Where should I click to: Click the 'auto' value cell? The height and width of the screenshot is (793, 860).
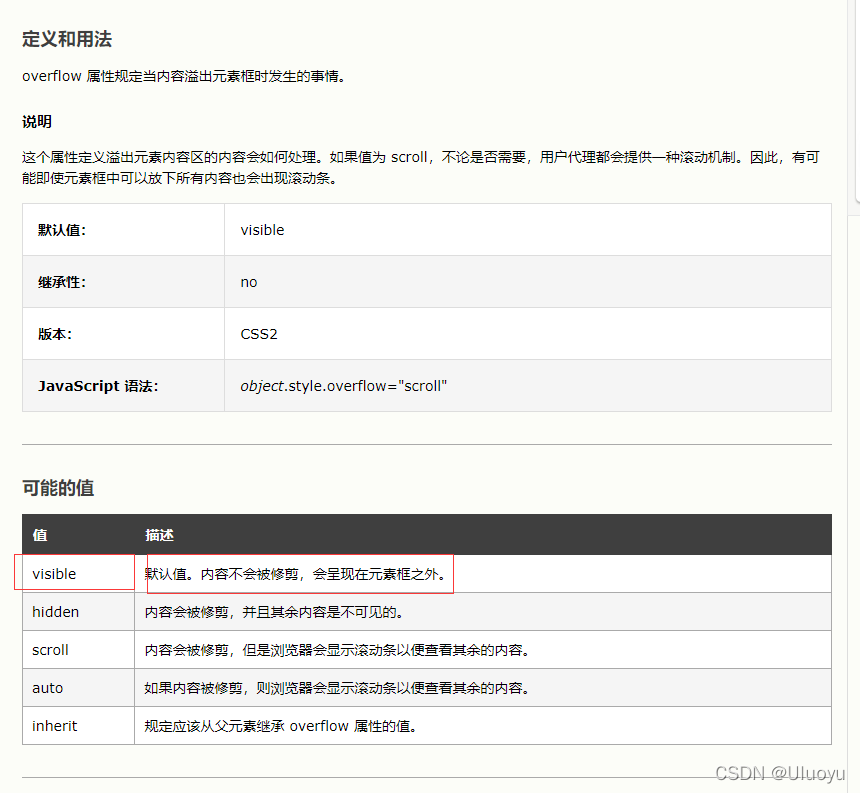pos(78,688)
